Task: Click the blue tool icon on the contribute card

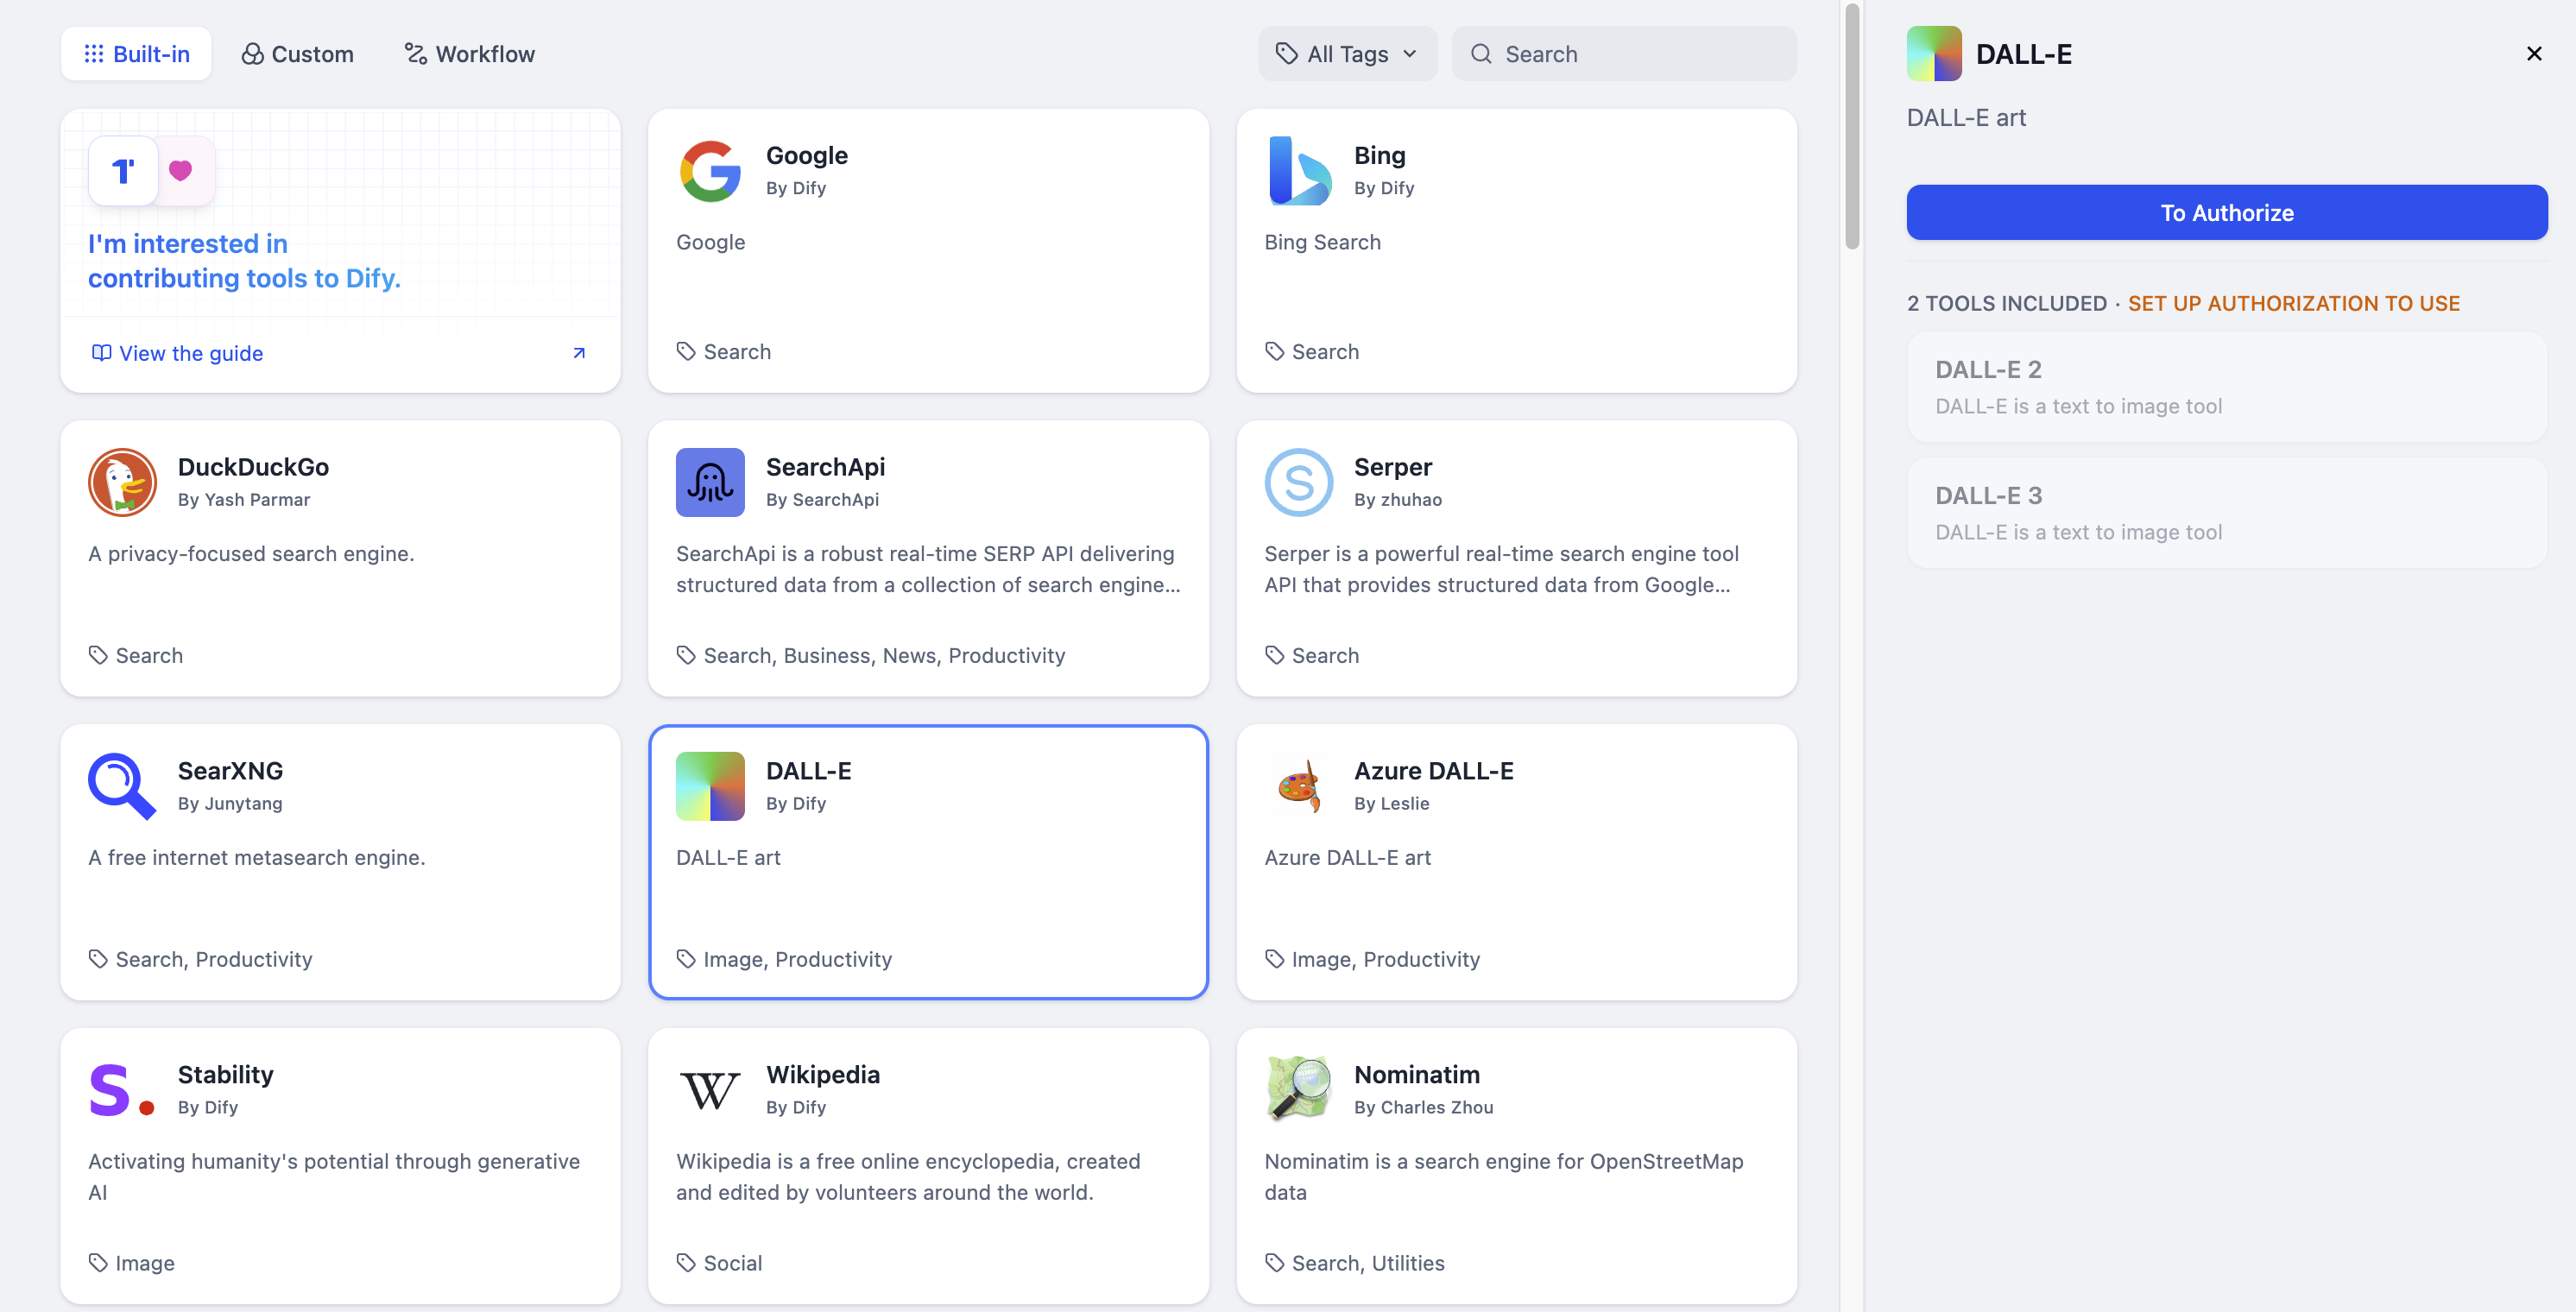Action: (x=123, y=171)
